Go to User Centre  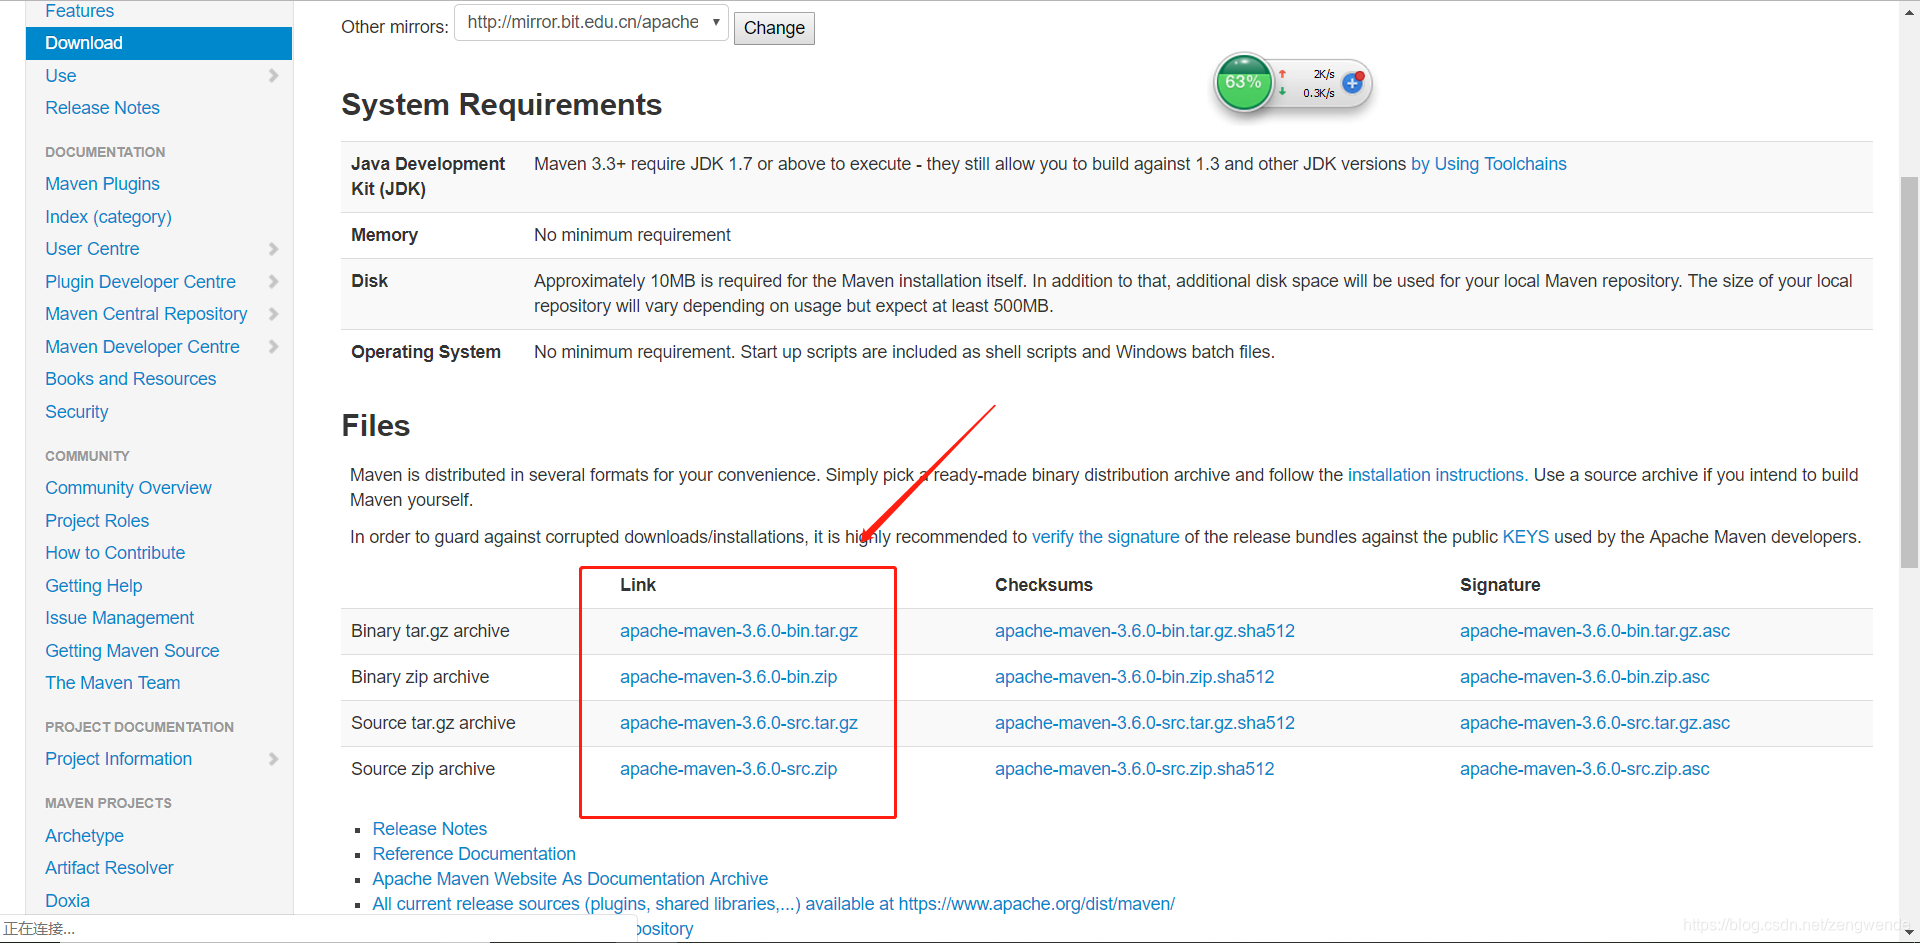pyautogui.click(x=92, y=249)
